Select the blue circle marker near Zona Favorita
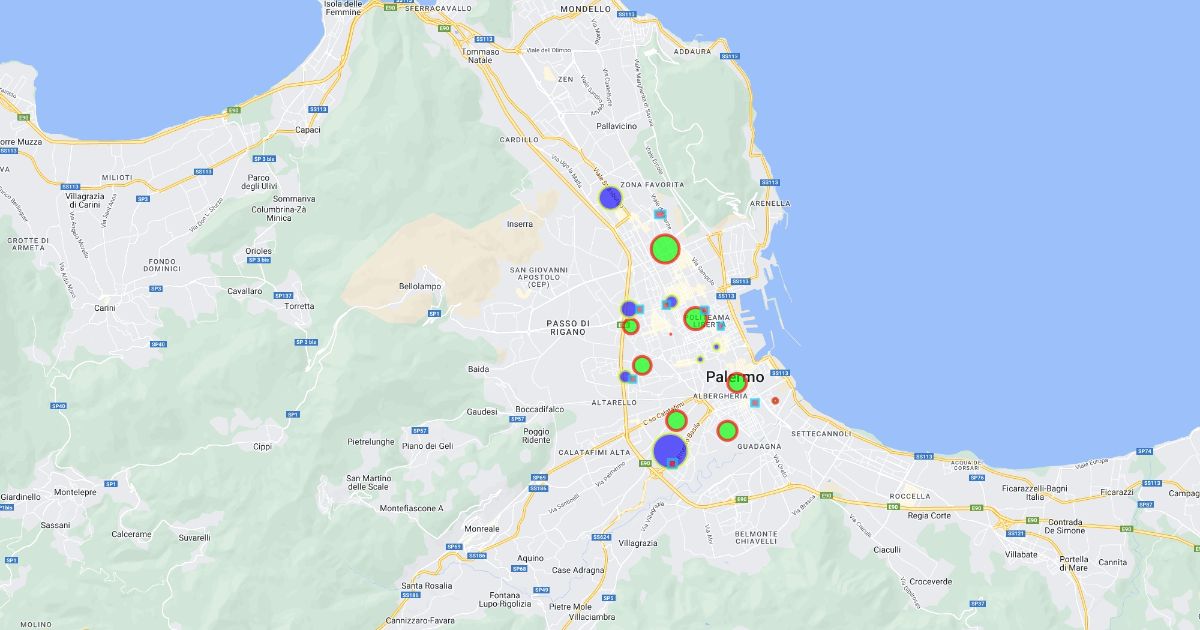The height and width of the screenshot is (630, 1200). coord(611,198)
